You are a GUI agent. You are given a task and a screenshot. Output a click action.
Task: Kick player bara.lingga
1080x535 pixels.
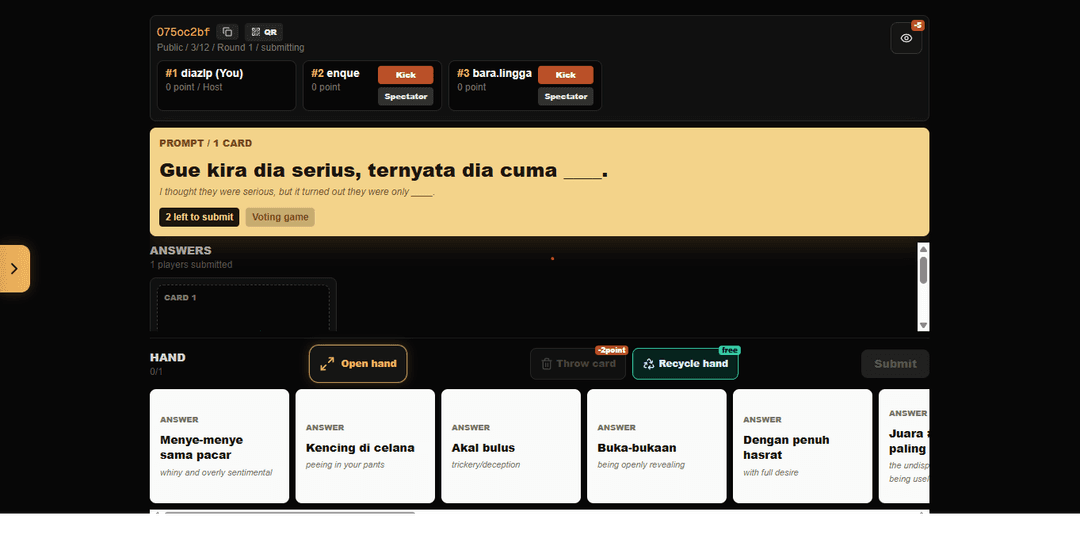(x=565, y=75)
